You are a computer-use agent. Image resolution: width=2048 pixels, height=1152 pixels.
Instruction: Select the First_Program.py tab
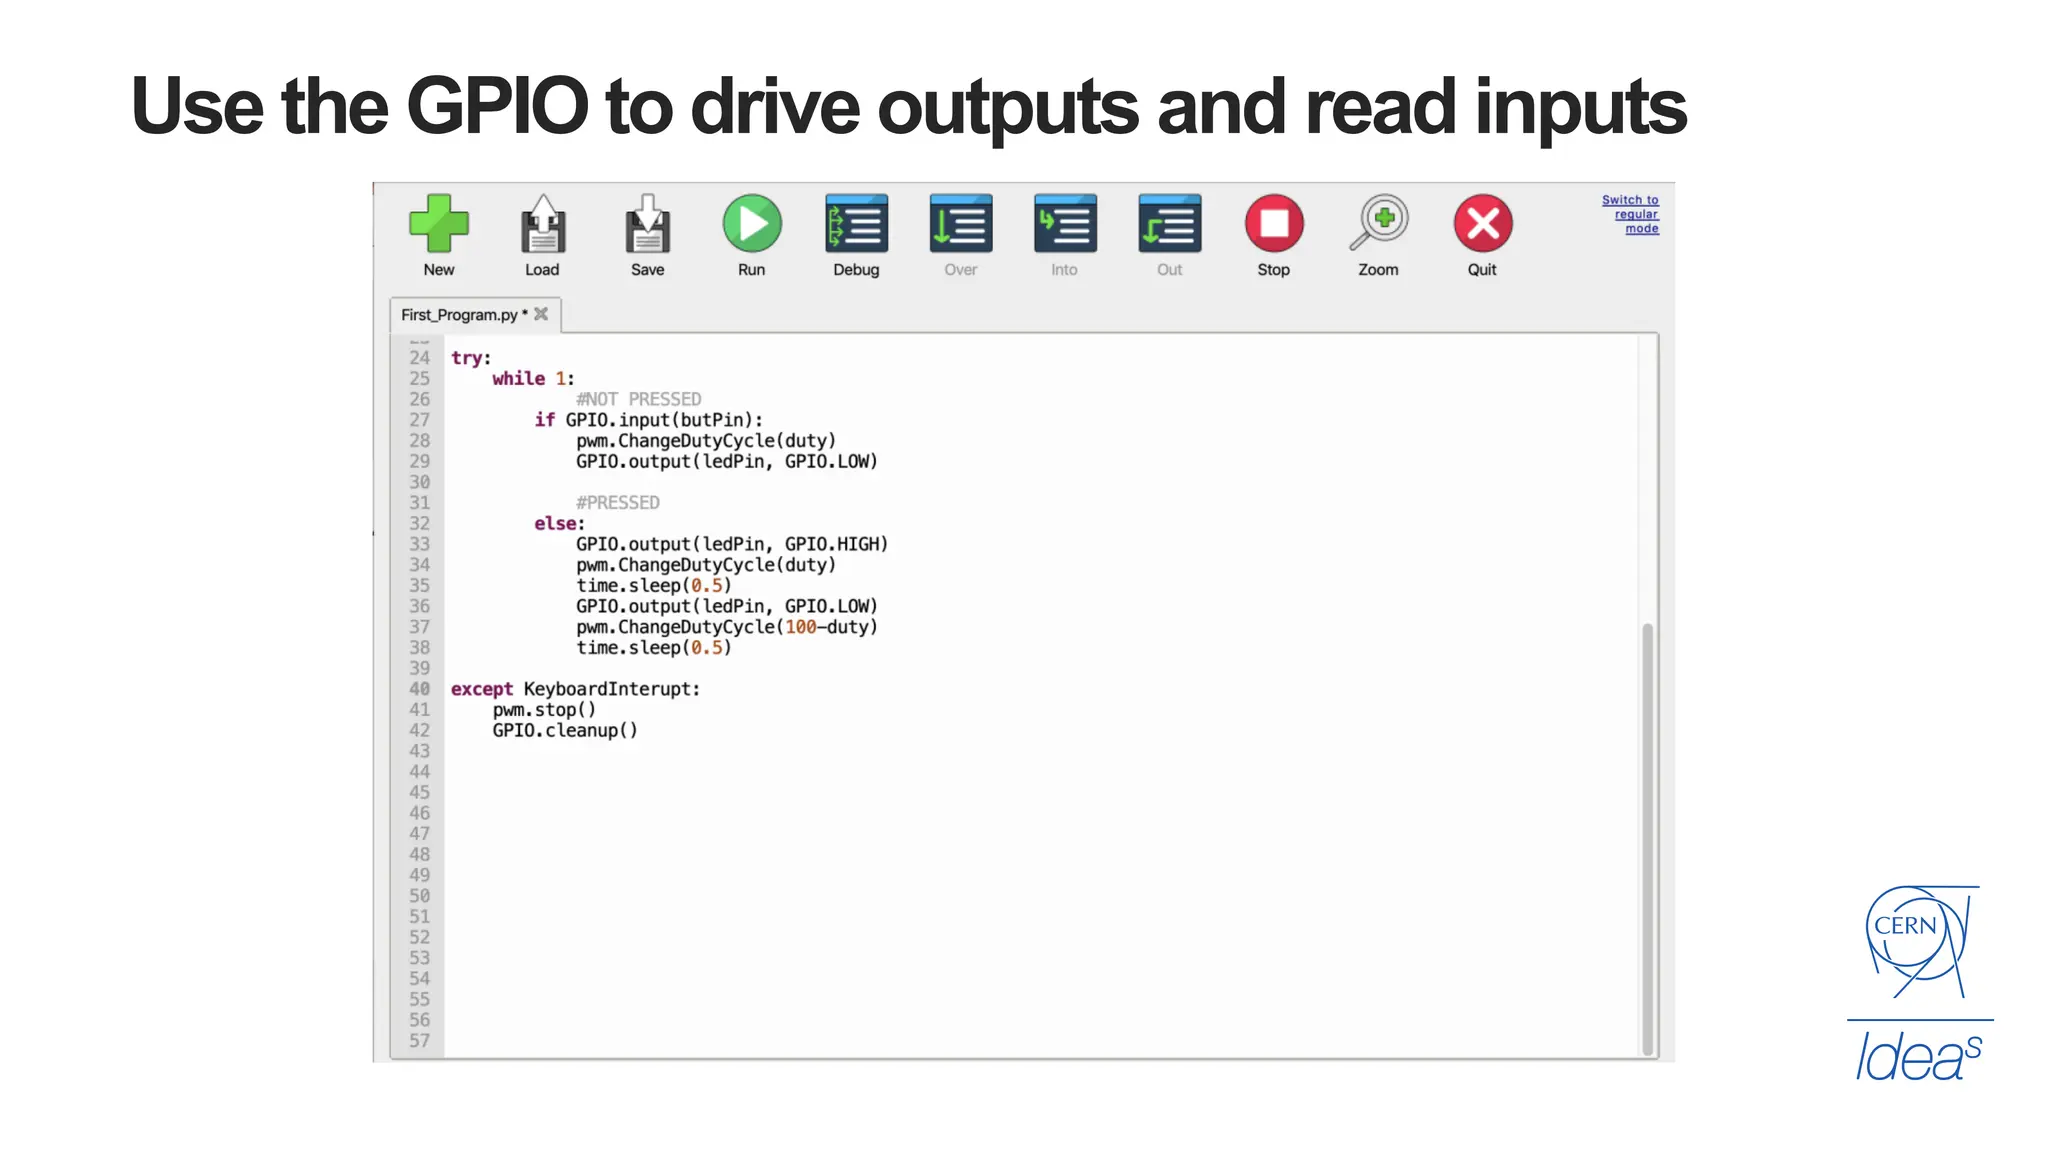coord(459,315)
